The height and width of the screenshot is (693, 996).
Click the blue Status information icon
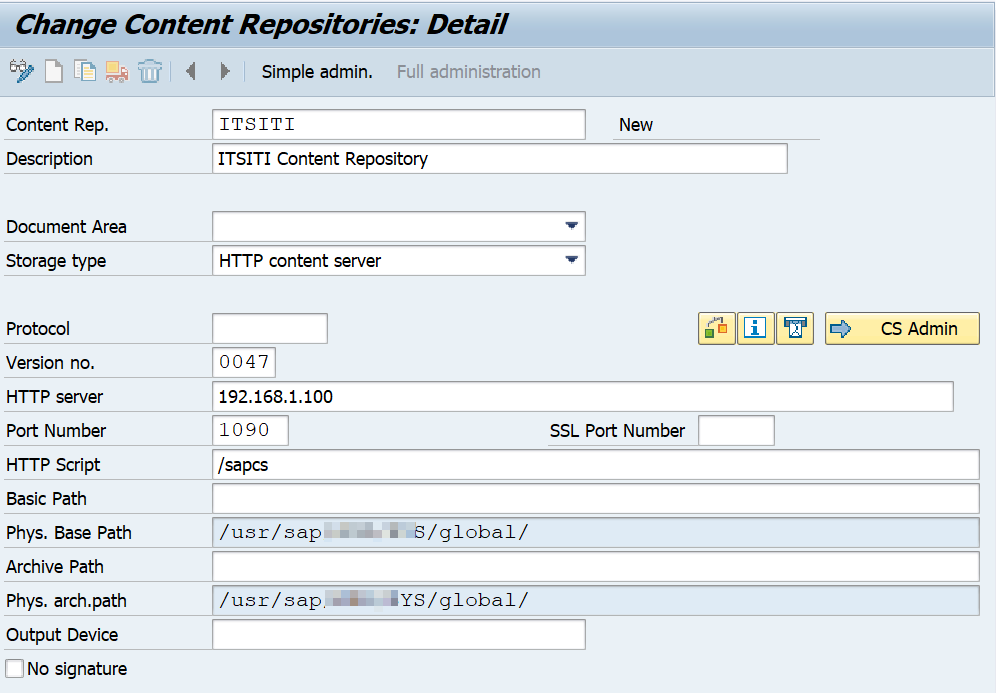pos(755,328)
